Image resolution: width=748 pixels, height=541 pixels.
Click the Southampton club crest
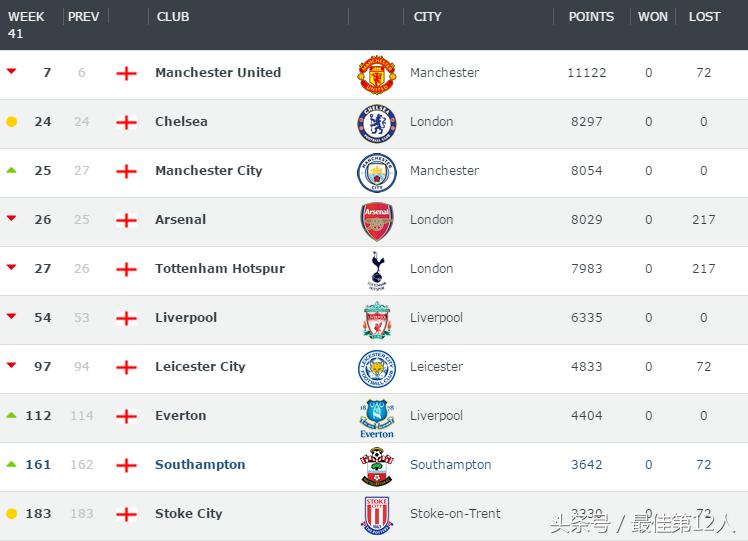(x=377, y=466)
